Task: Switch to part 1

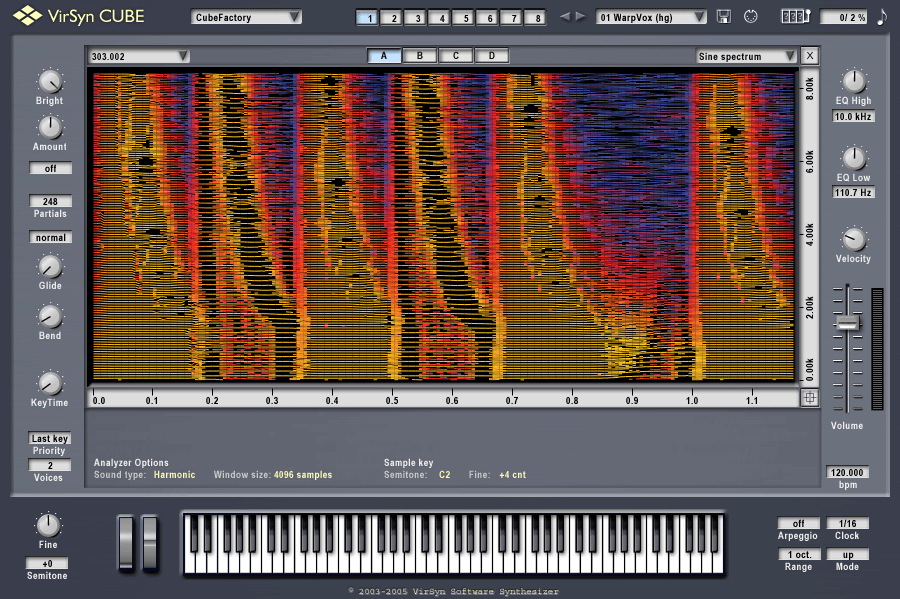Action: [367, 18]
